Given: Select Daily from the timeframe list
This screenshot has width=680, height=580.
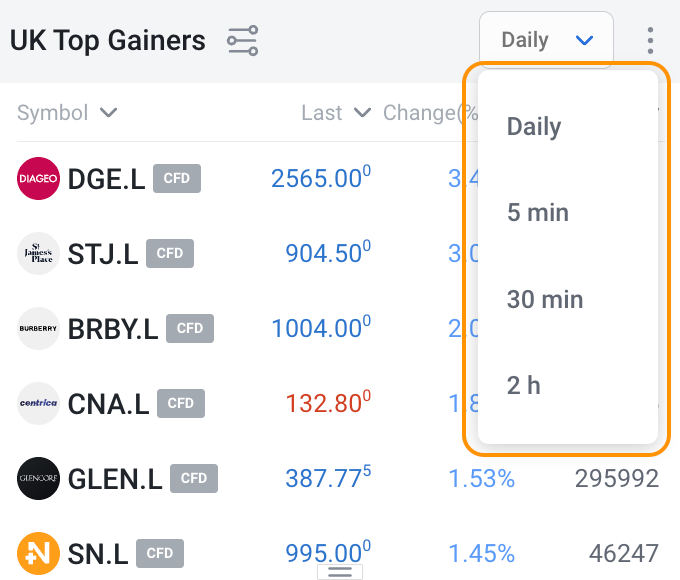Looking at the screenshot, I should pyautogui.click(x=534, y=127).
